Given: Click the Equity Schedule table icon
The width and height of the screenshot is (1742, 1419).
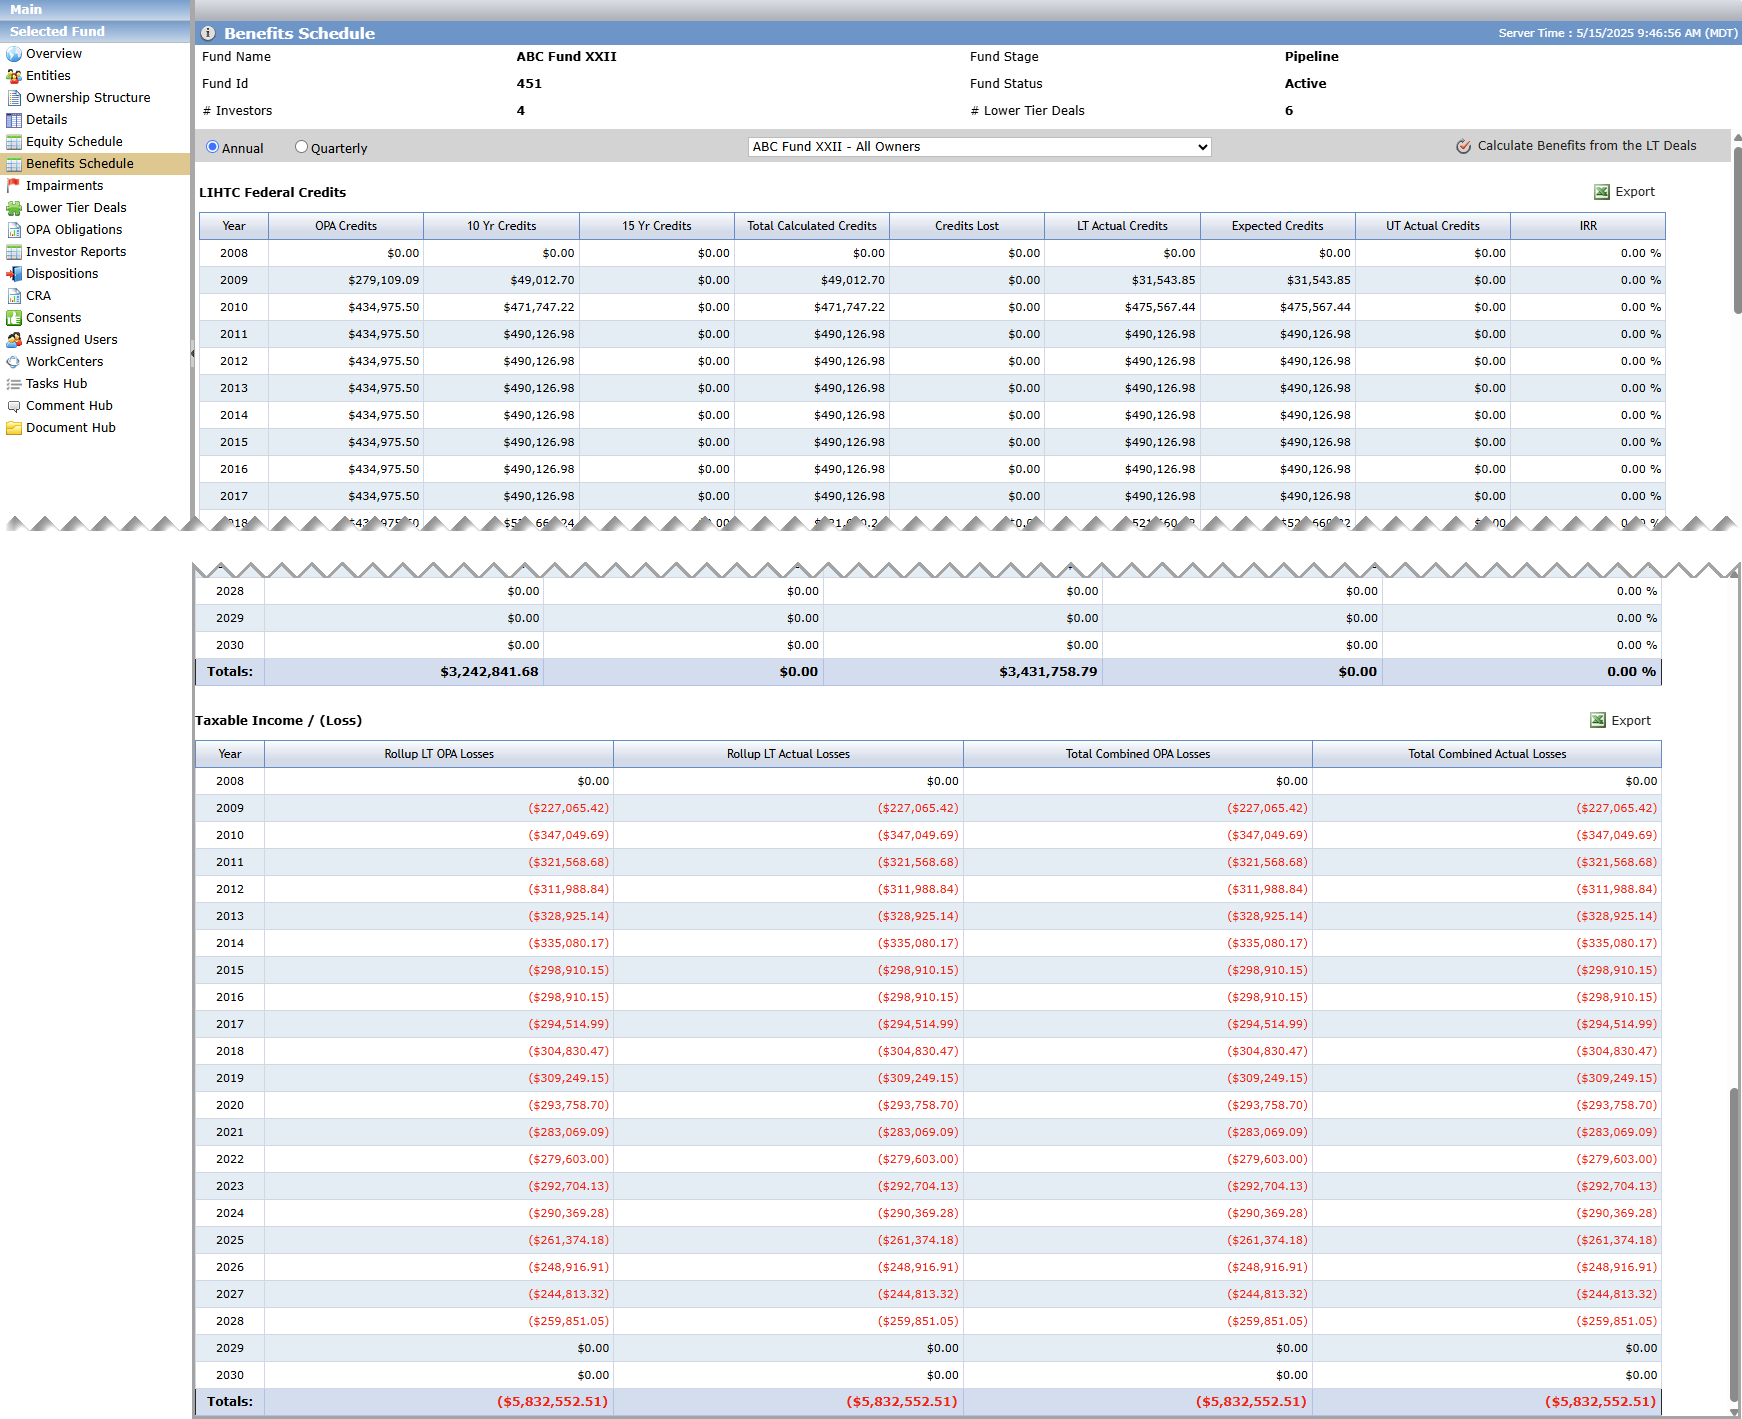Looking at the screenshot, I should pyautogui.click(x=14, y=142).
